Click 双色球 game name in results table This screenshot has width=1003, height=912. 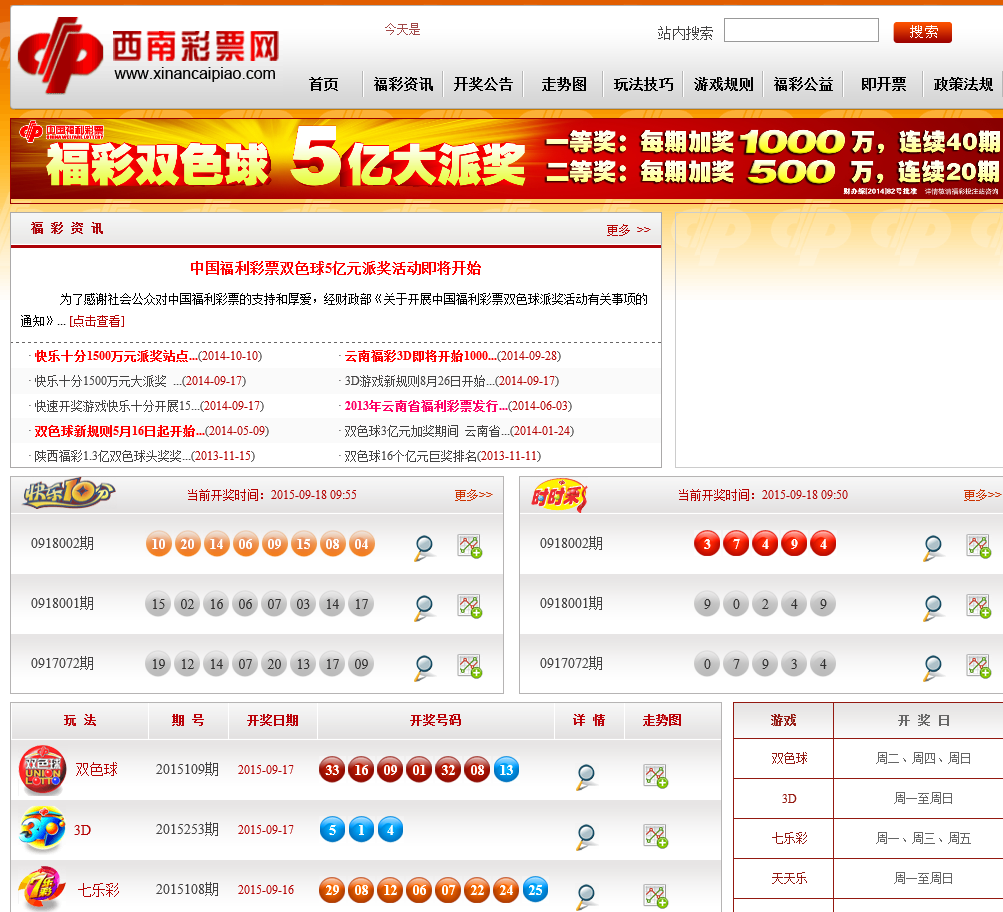point(97,769)
